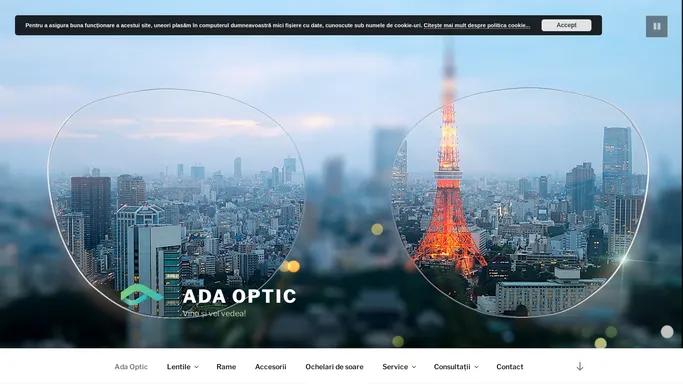
Task: Open the cookie policy link
Action: [x=477, y=25]
